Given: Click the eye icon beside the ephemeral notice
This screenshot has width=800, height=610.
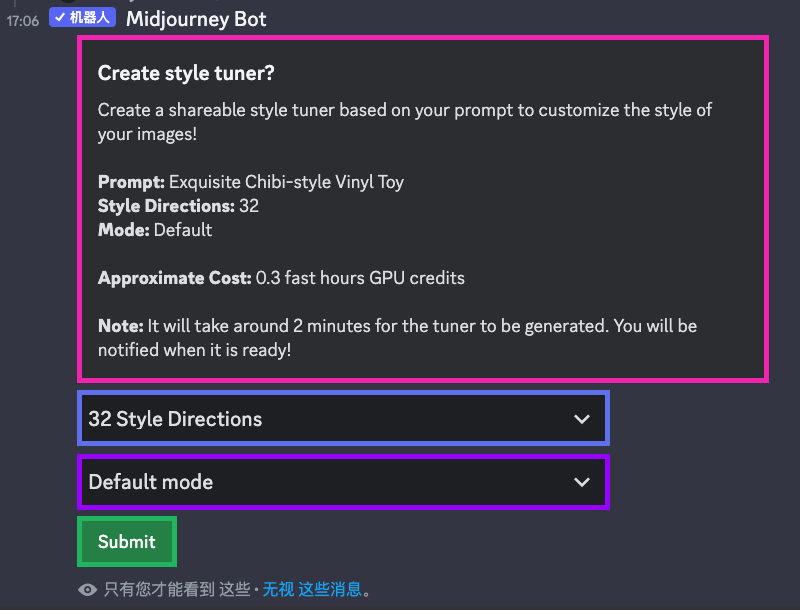Looking at the screenshot, I should point(87,590).
